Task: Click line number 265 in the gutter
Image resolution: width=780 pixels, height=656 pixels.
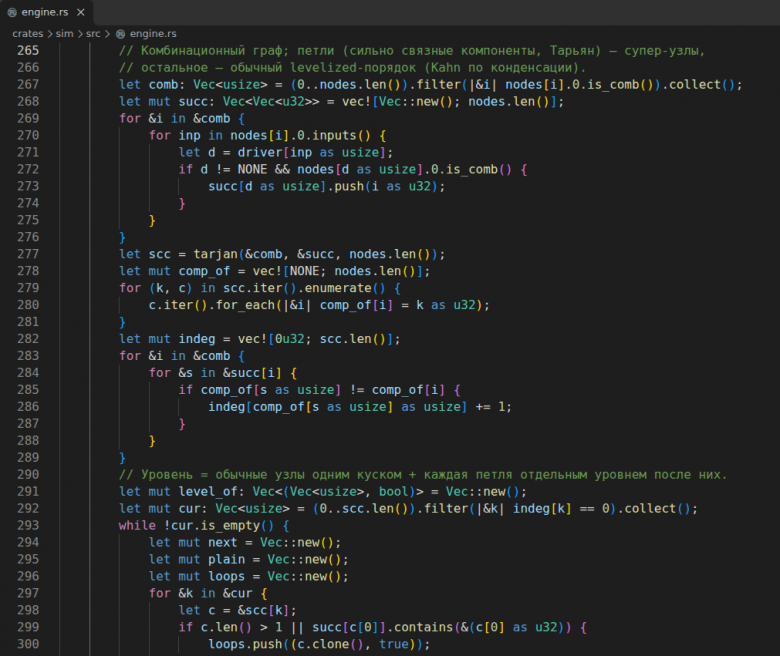Action: (x=28, y=51)
